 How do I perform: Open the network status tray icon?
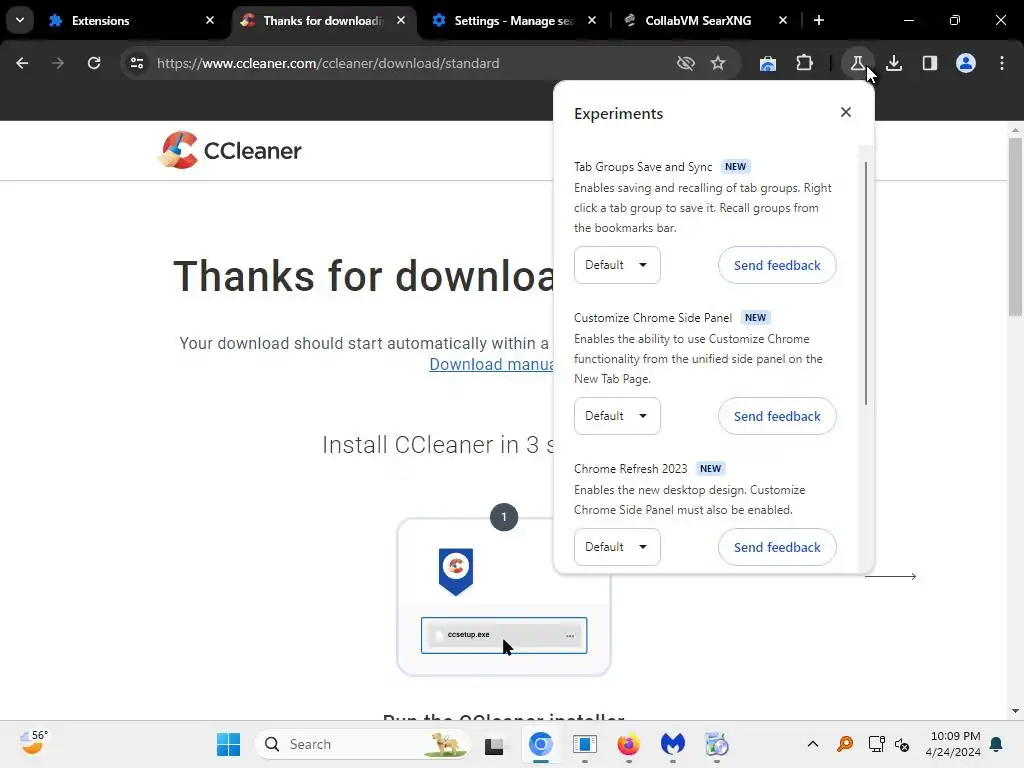point(876,744)
